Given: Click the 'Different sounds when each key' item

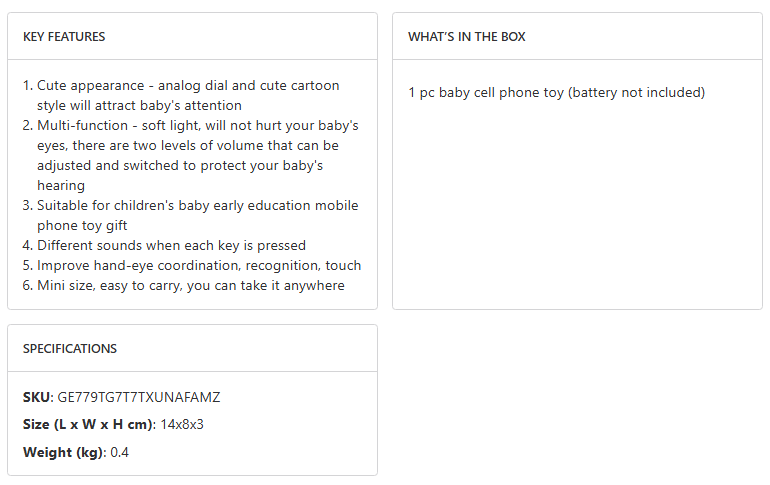Looking at the screenshot, I should coord(171,246).
